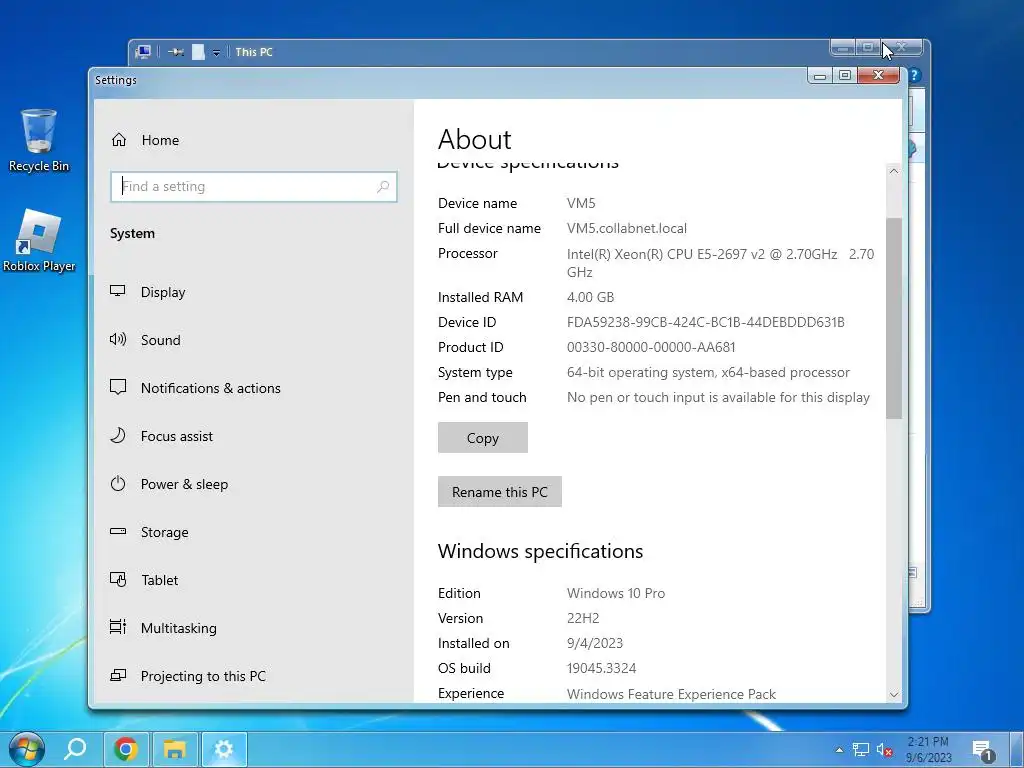Click the System type value text
Screen dimensions: 1024x768
coord(709,372)
